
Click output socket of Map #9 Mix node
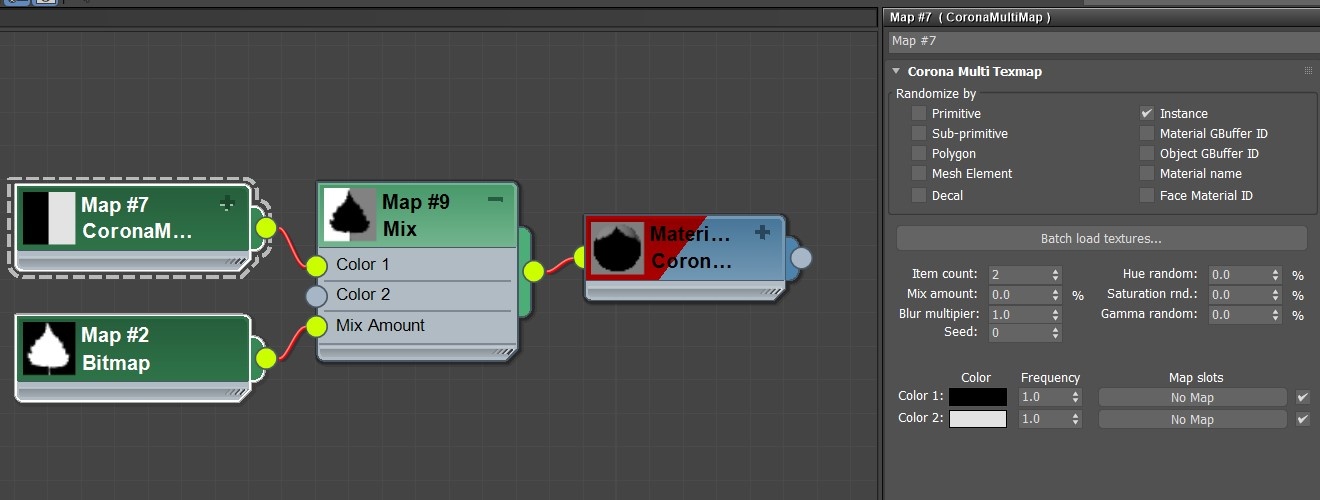point(533,270)
